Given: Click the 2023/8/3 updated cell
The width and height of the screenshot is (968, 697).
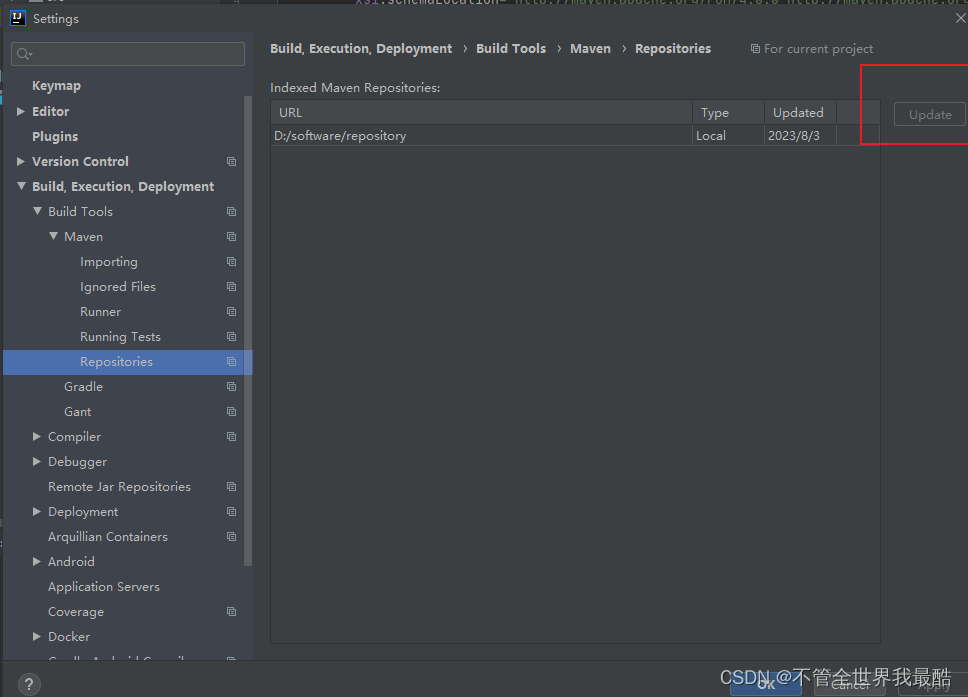Looking at the screenshot, I should [801, 135].
